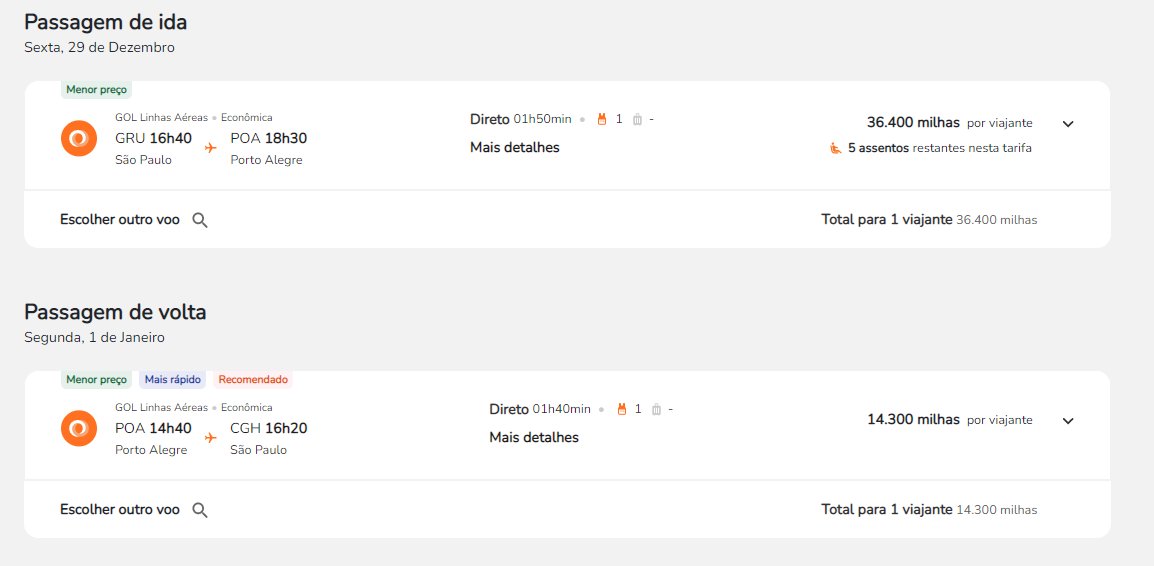Click the Menor preço tag on outbound flight

[x=96, y=90]
